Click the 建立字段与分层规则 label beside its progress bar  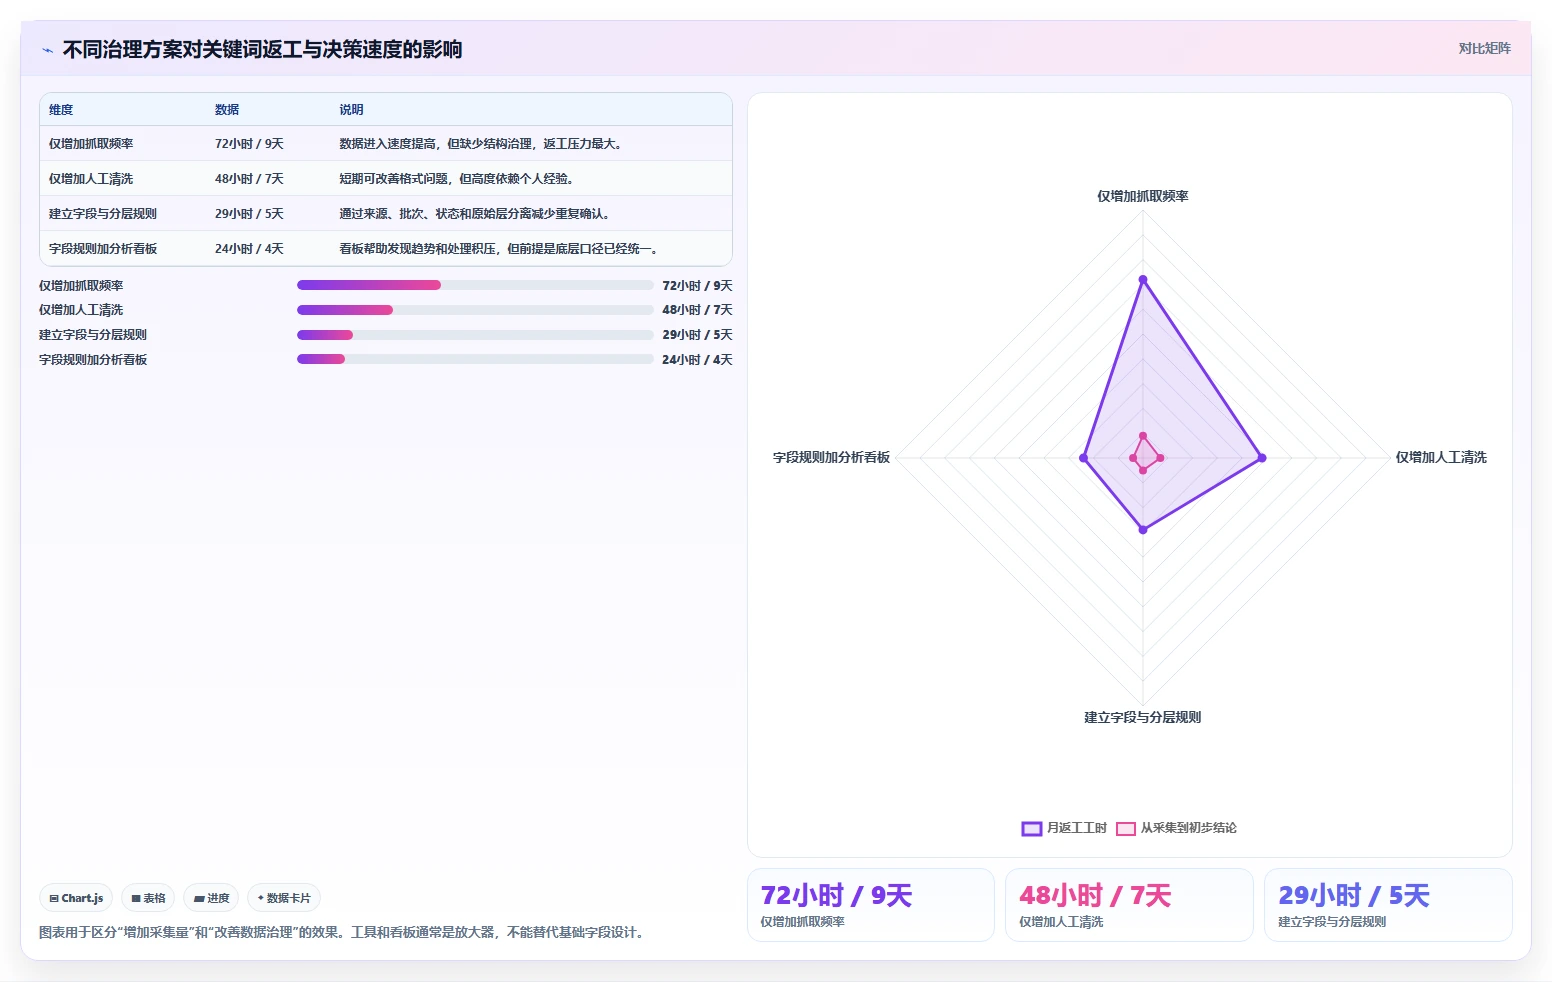(x=93, y=335)
